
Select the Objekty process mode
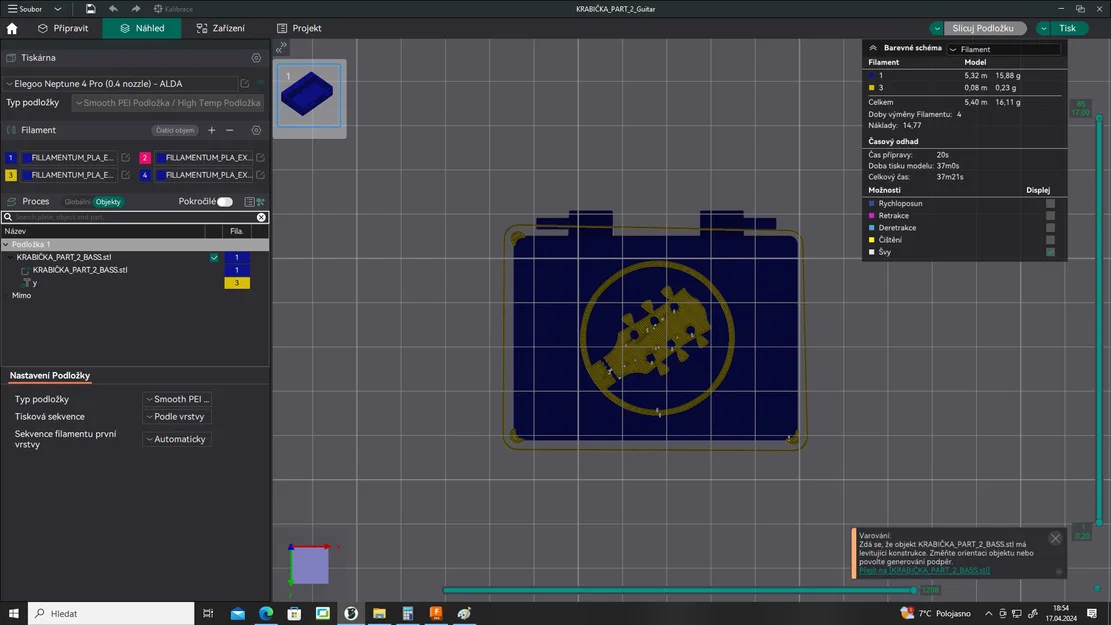[108, 202]
